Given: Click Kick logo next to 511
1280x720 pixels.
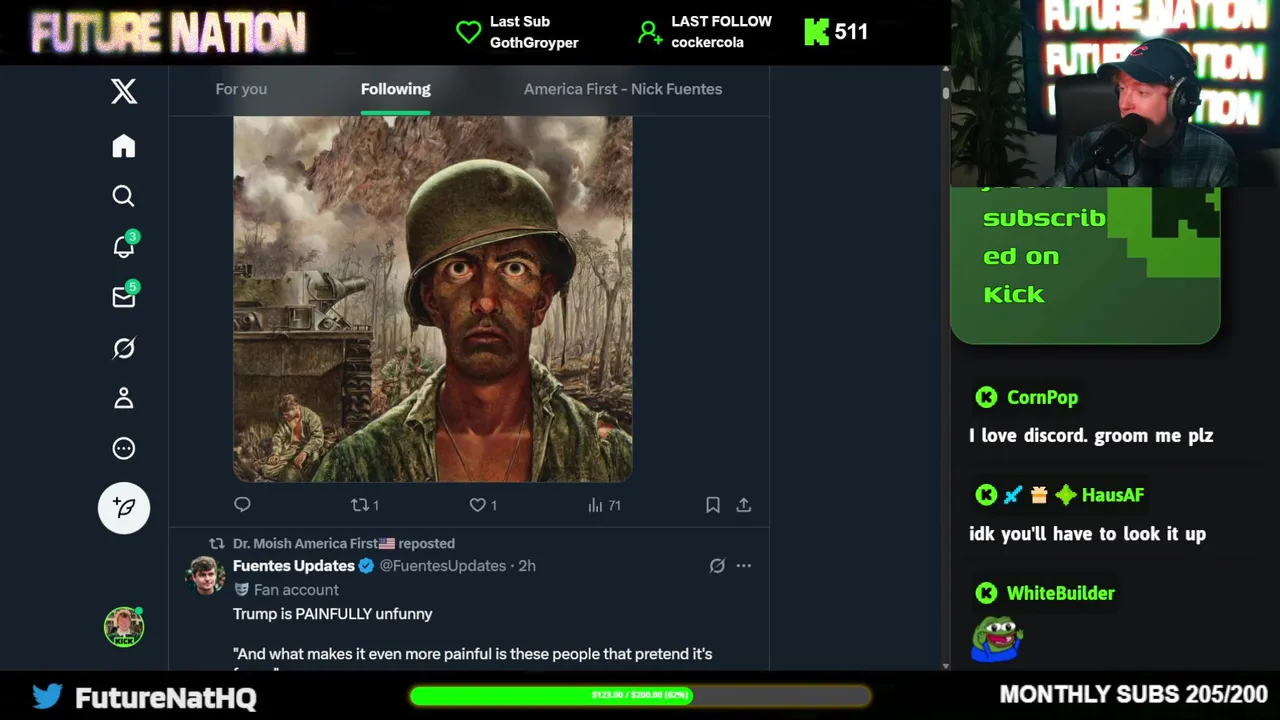Looking at the screenshot, I should pyautogui.click(x=816, y=32).
